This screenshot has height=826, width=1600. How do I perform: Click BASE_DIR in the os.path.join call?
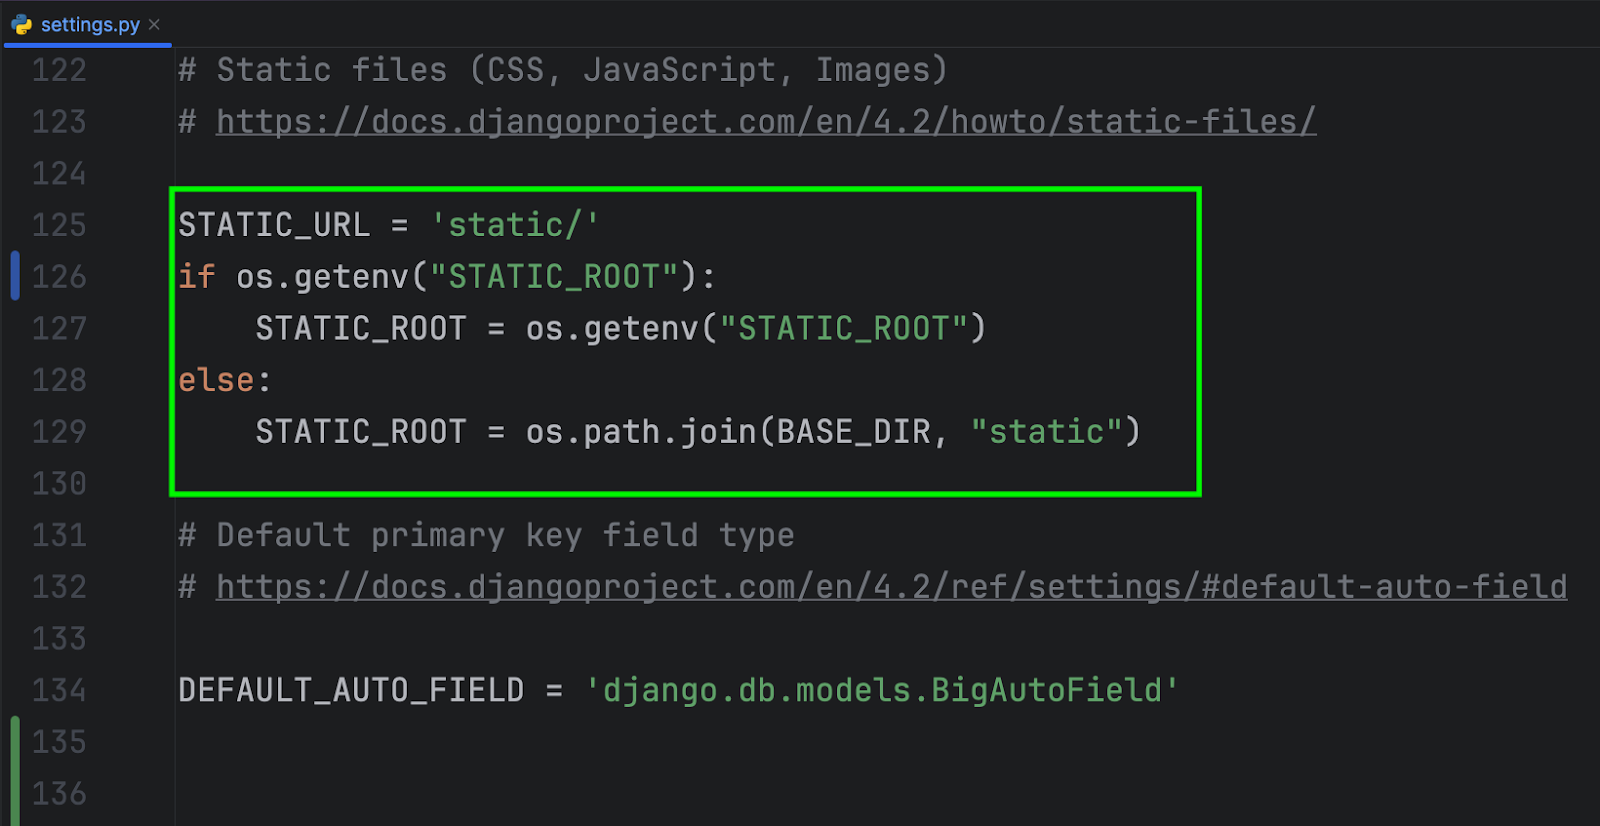pyautogui.click(x=853, y=432)
